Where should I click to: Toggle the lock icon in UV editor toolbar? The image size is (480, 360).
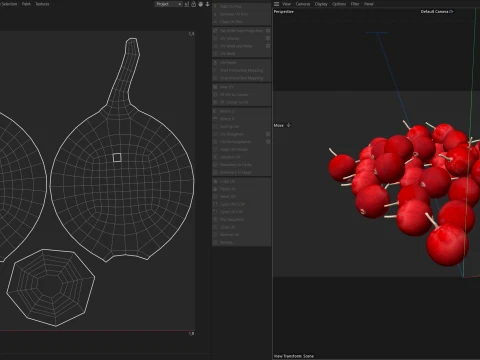coord(193,4)
